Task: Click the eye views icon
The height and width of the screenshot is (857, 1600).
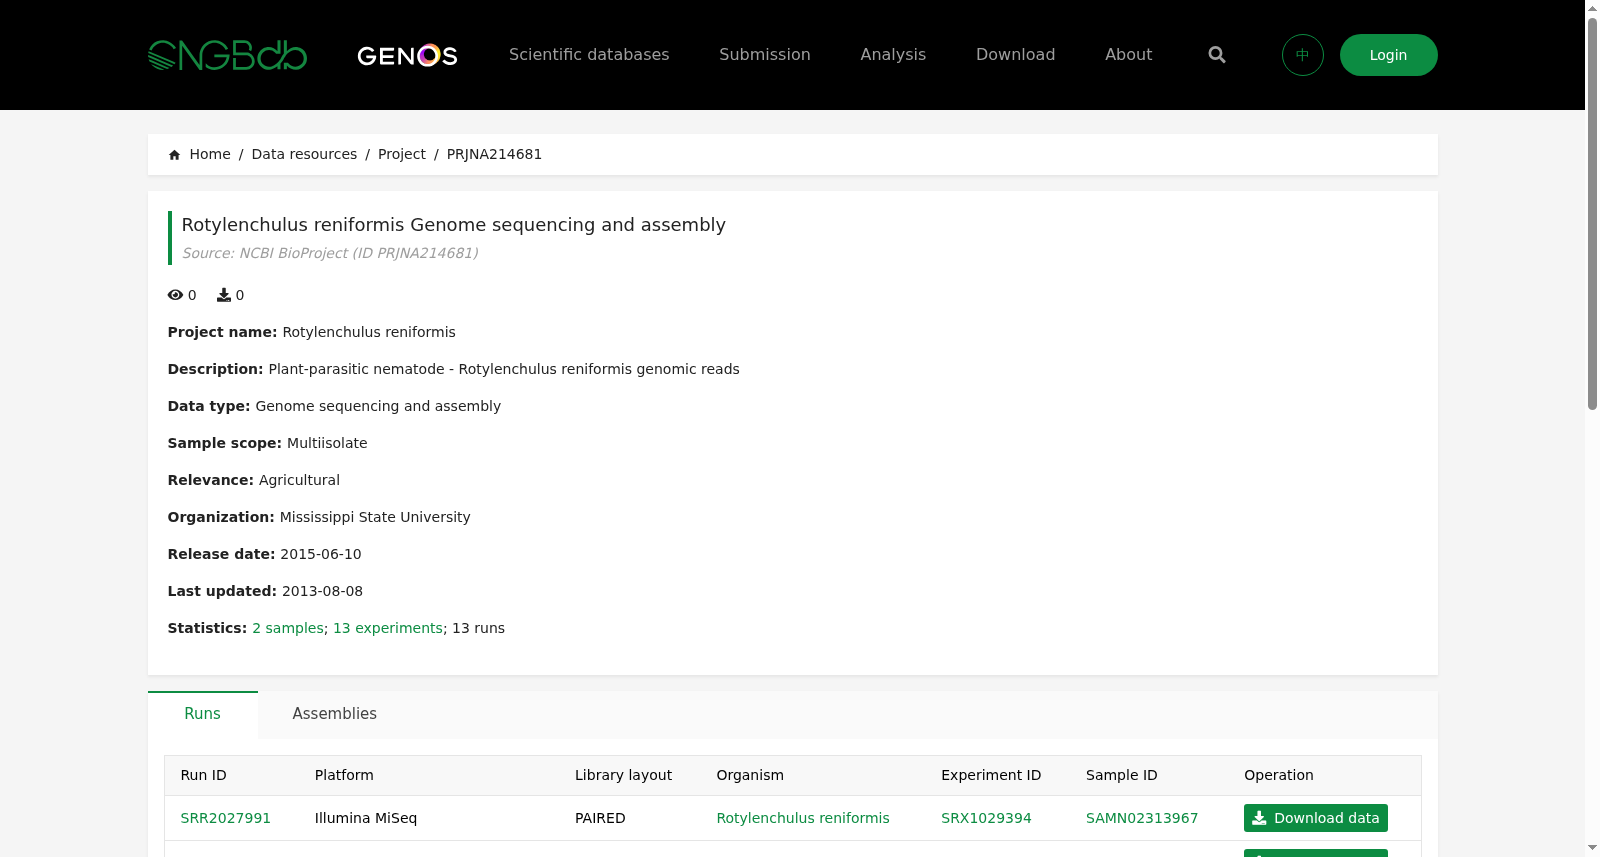Action: 175,295
